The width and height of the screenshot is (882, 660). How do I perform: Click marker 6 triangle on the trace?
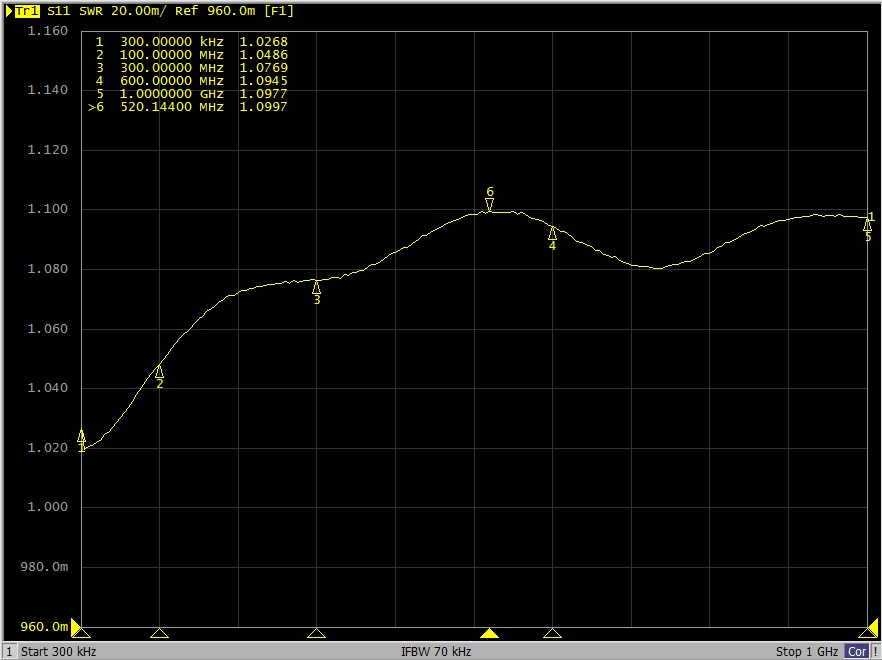[x=489, y=205]
